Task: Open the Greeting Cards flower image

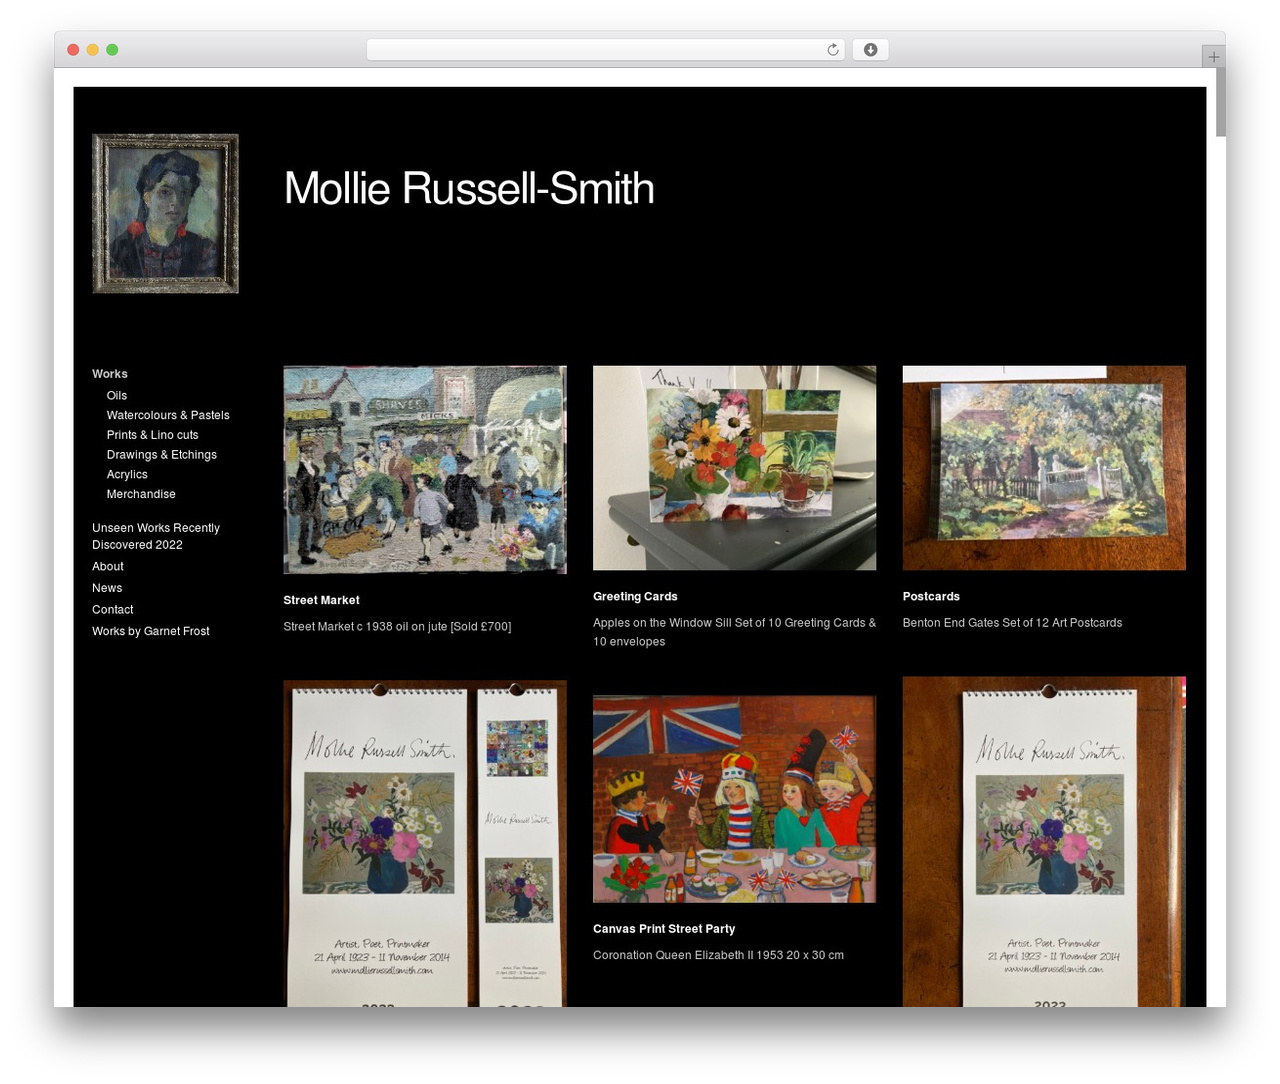Action: click(734, 468)
